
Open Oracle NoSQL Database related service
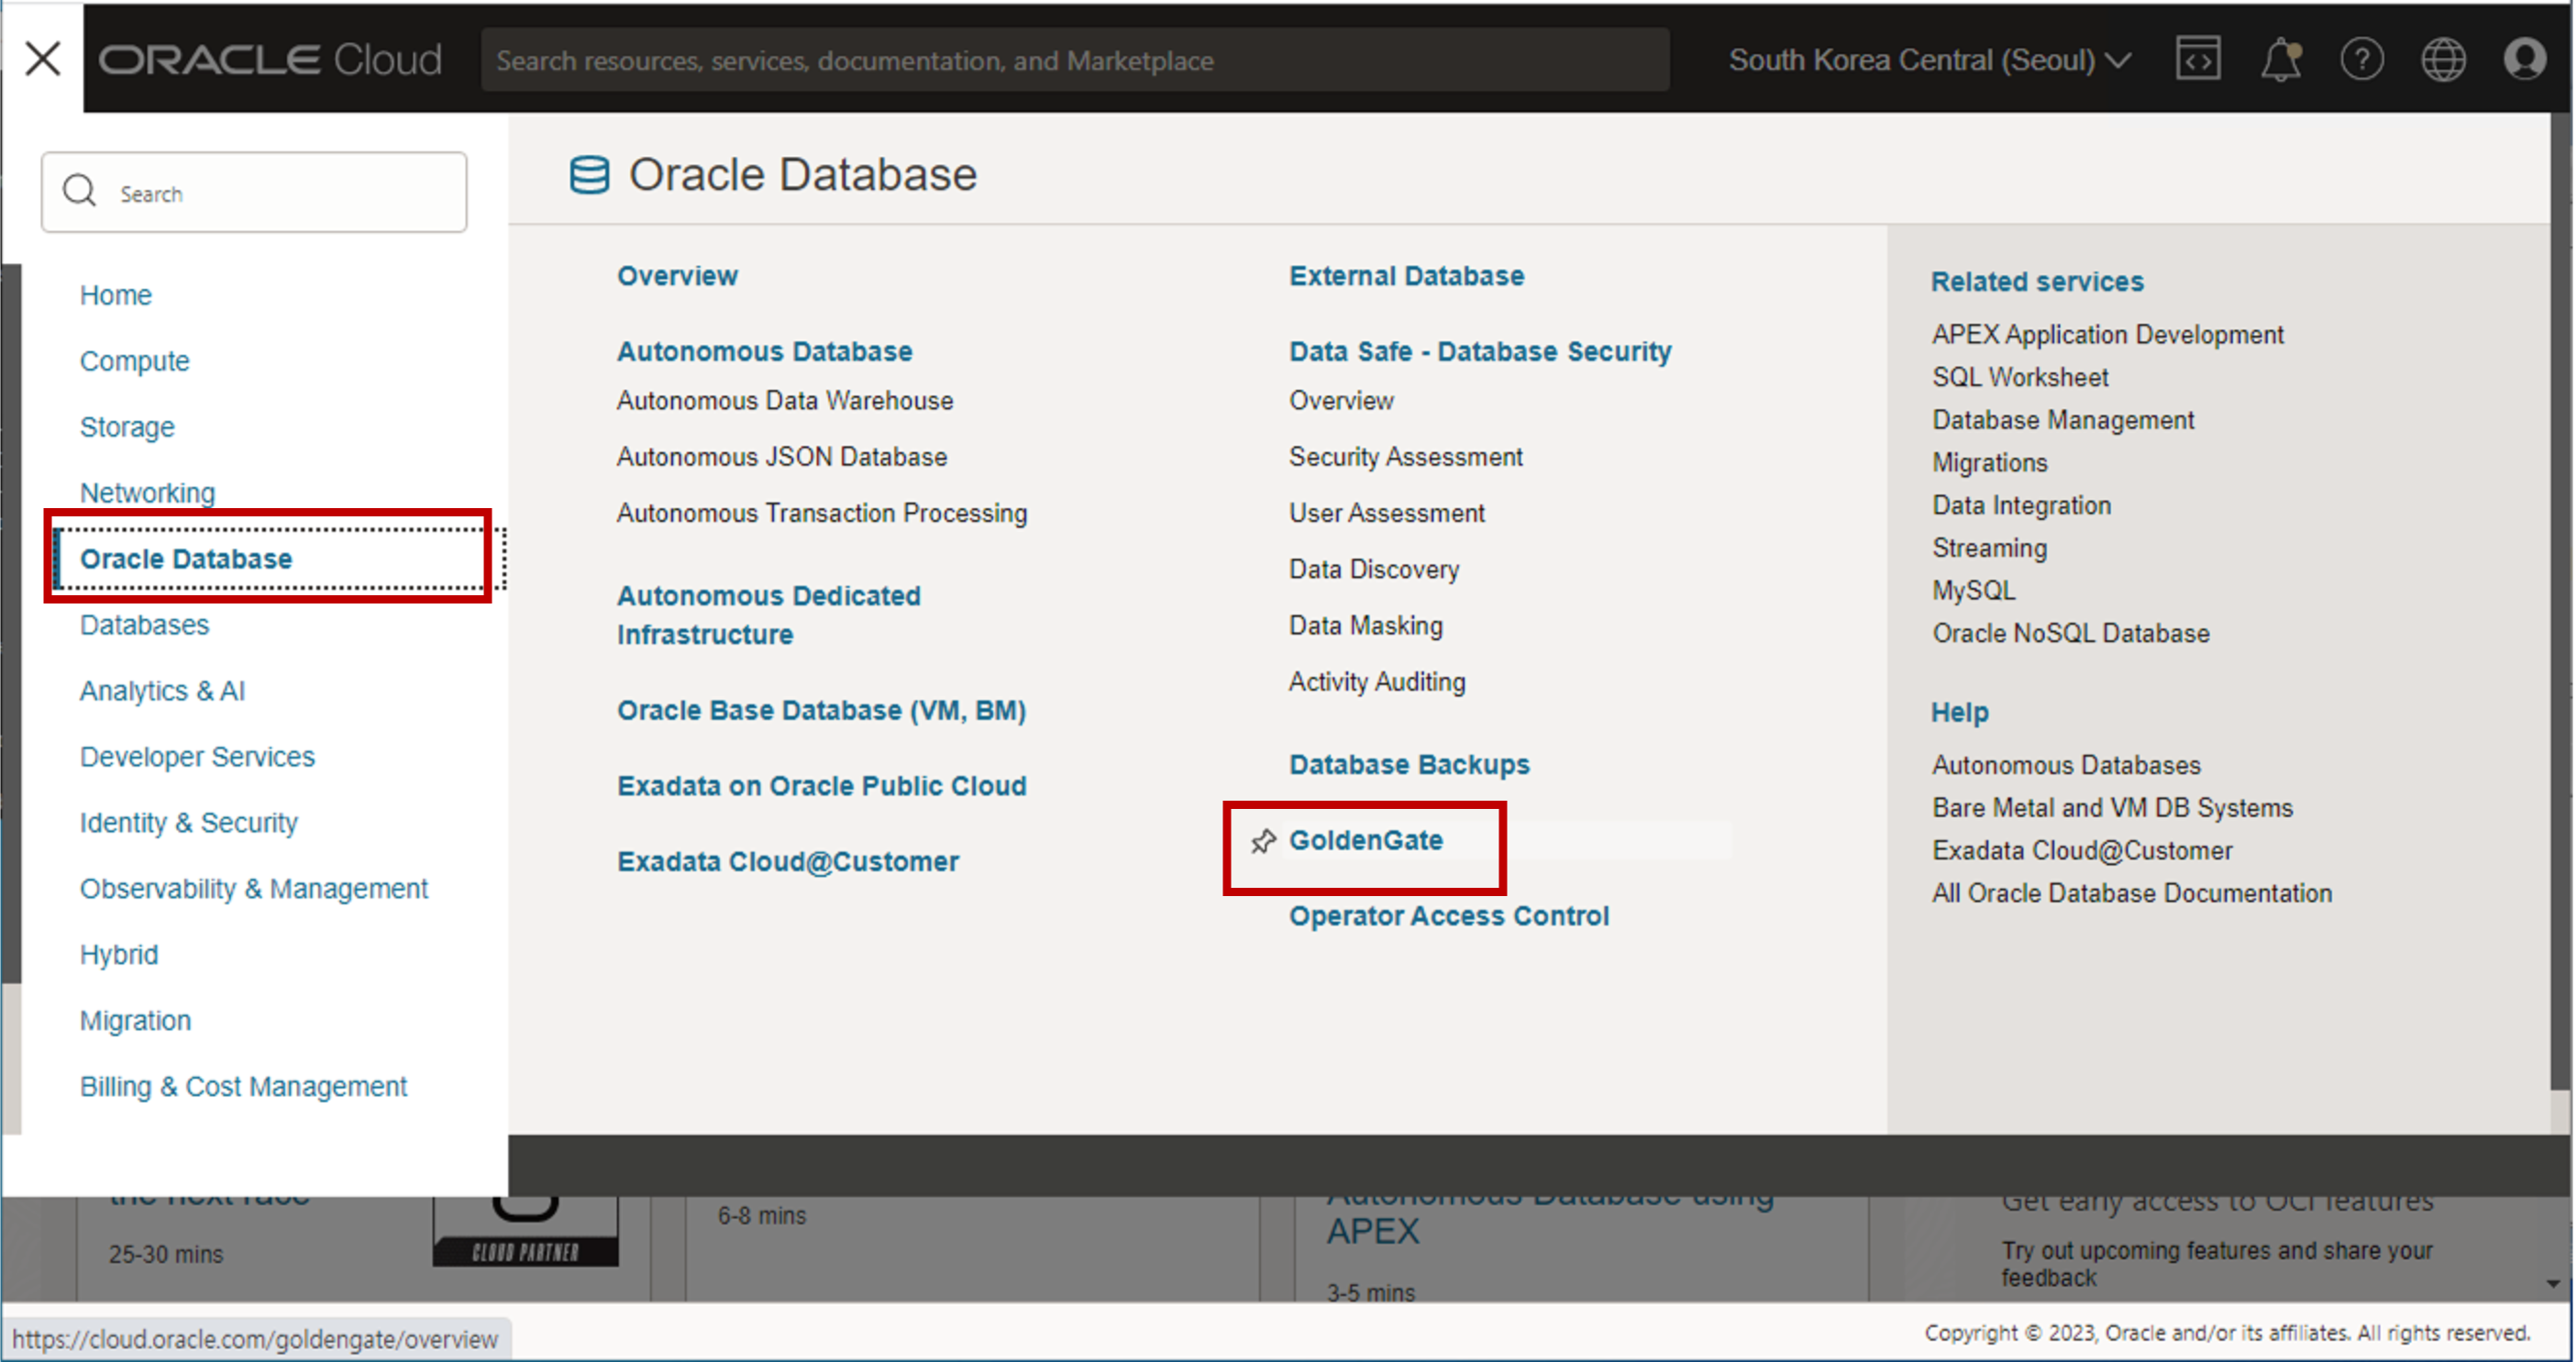[2071, 634]
